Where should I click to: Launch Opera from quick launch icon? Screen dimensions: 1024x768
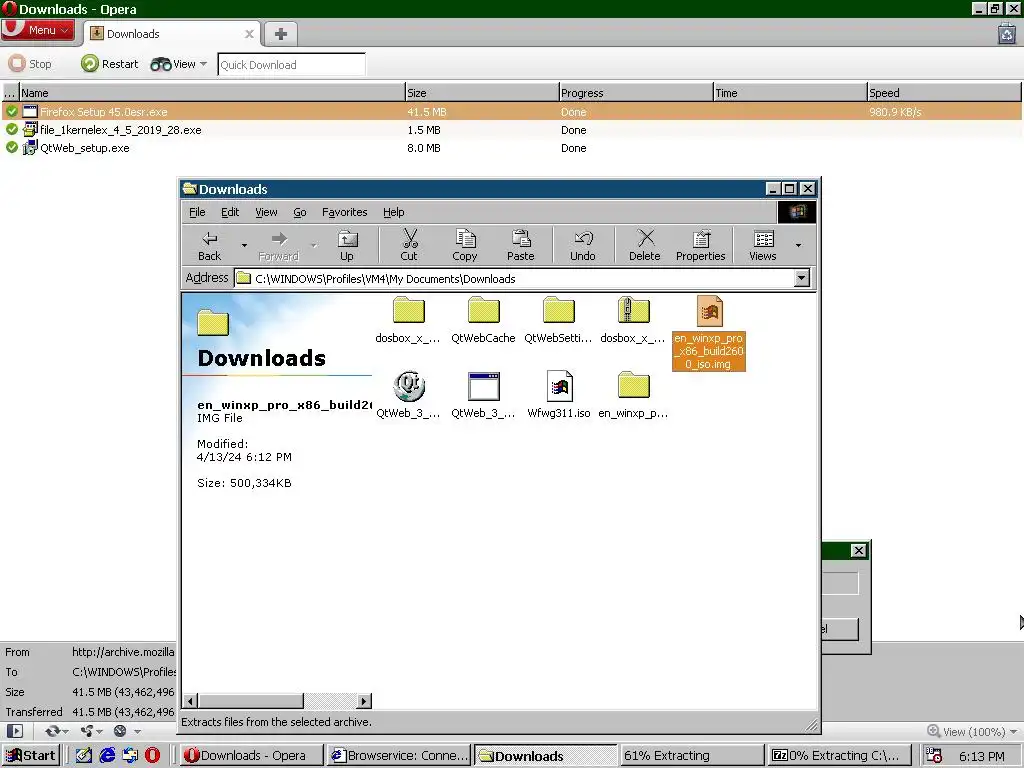point(152,756)
